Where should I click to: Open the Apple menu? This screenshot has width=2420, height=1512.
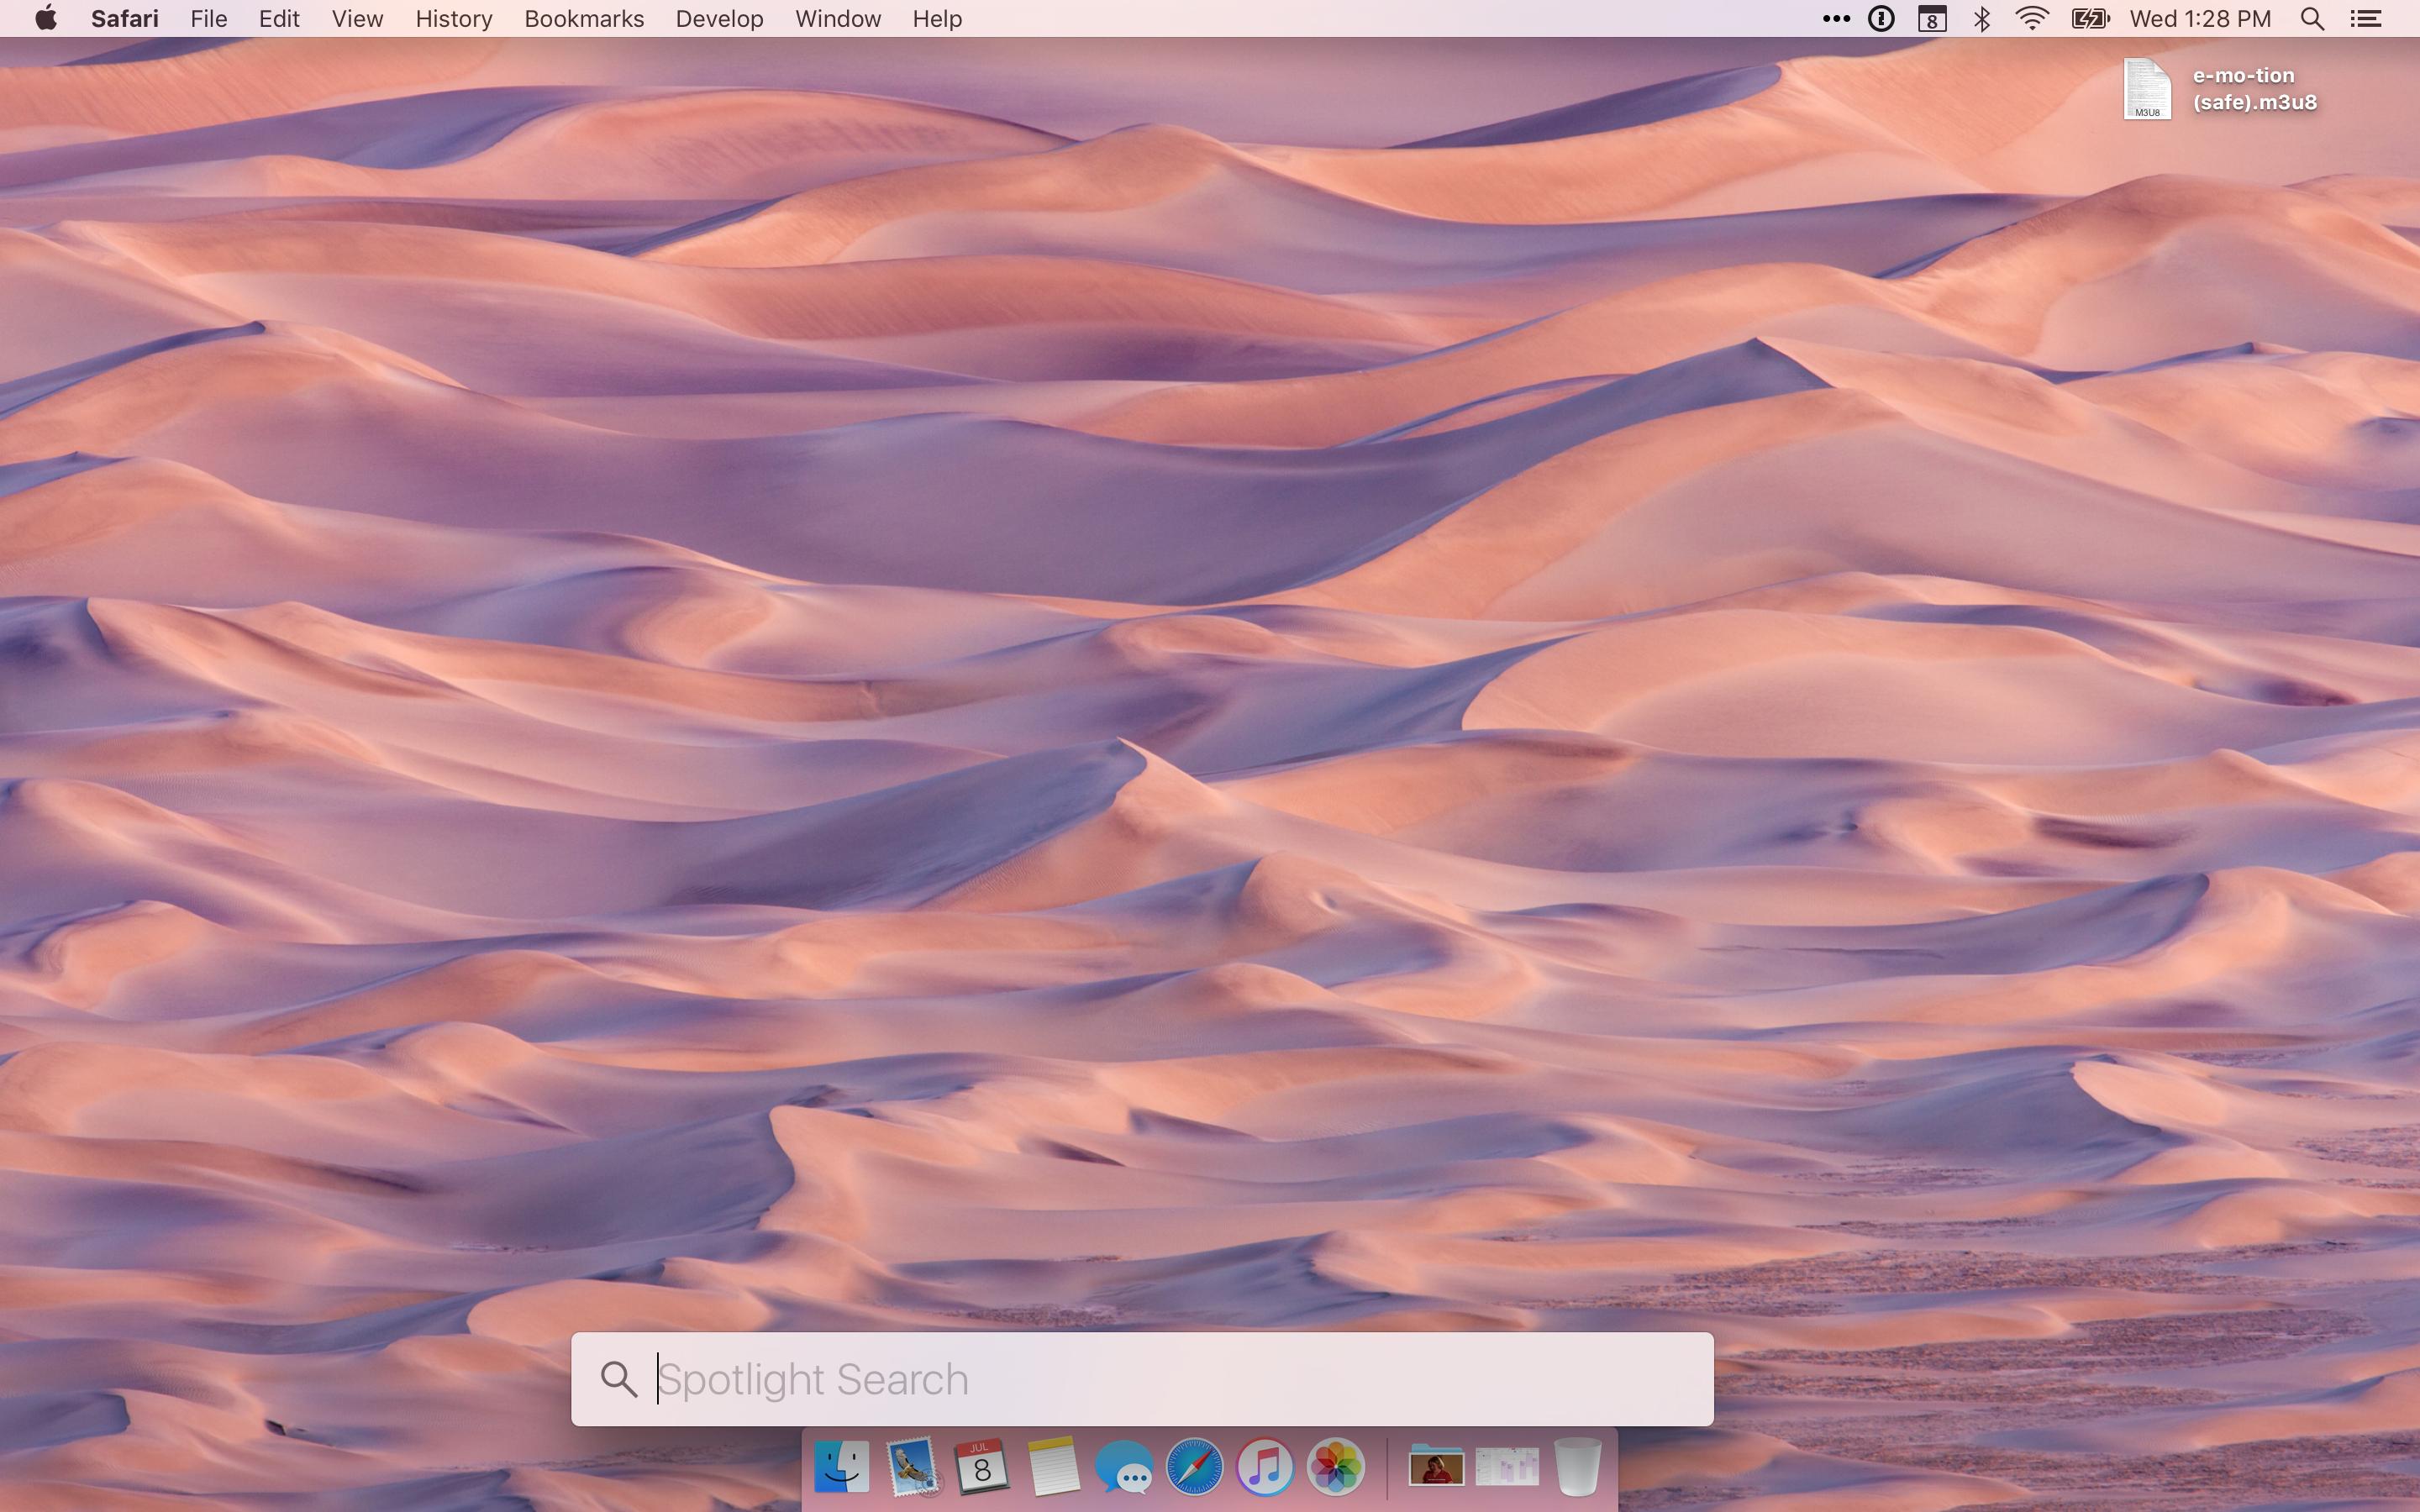click(x=45, y=19)
